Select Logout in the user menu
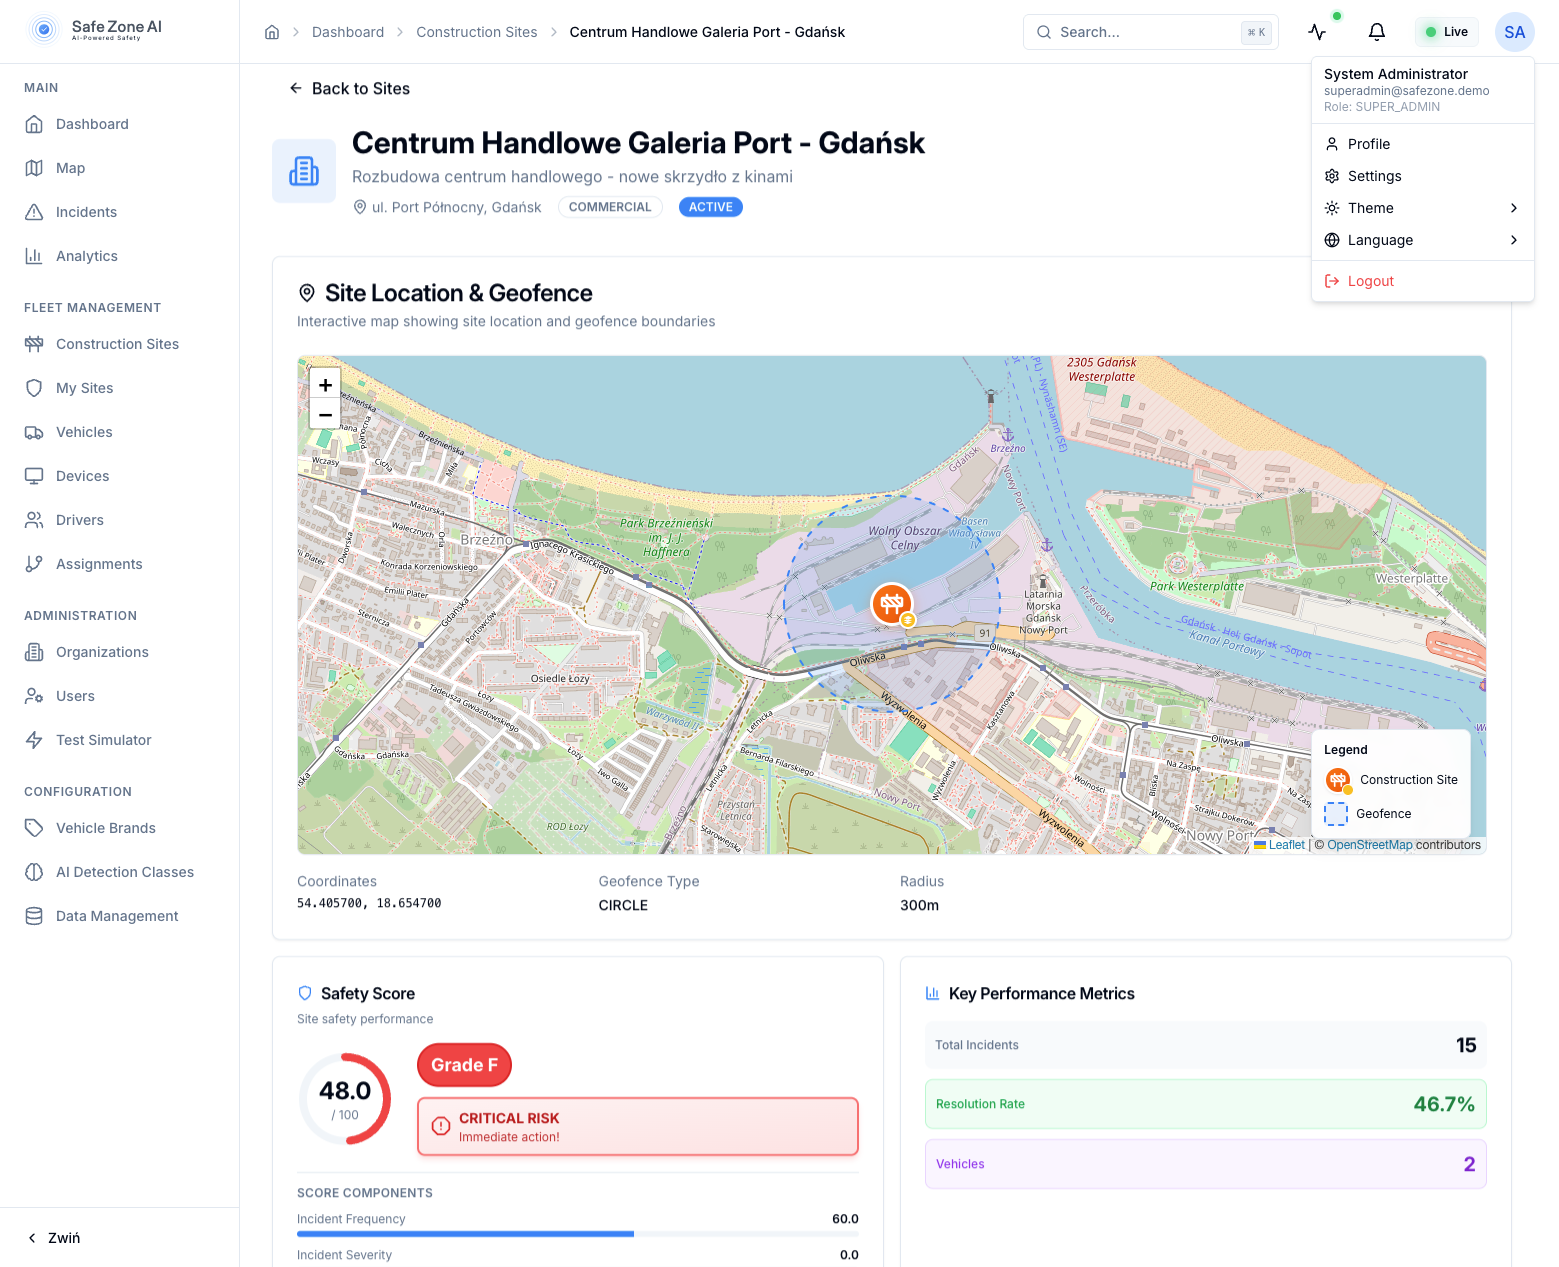 [x=1370, y=281]
